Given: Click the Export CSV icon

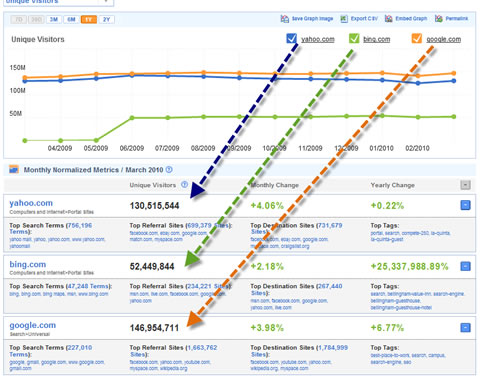Looking at the screenshot, I should pyautogui.click(x=344, y=19).
